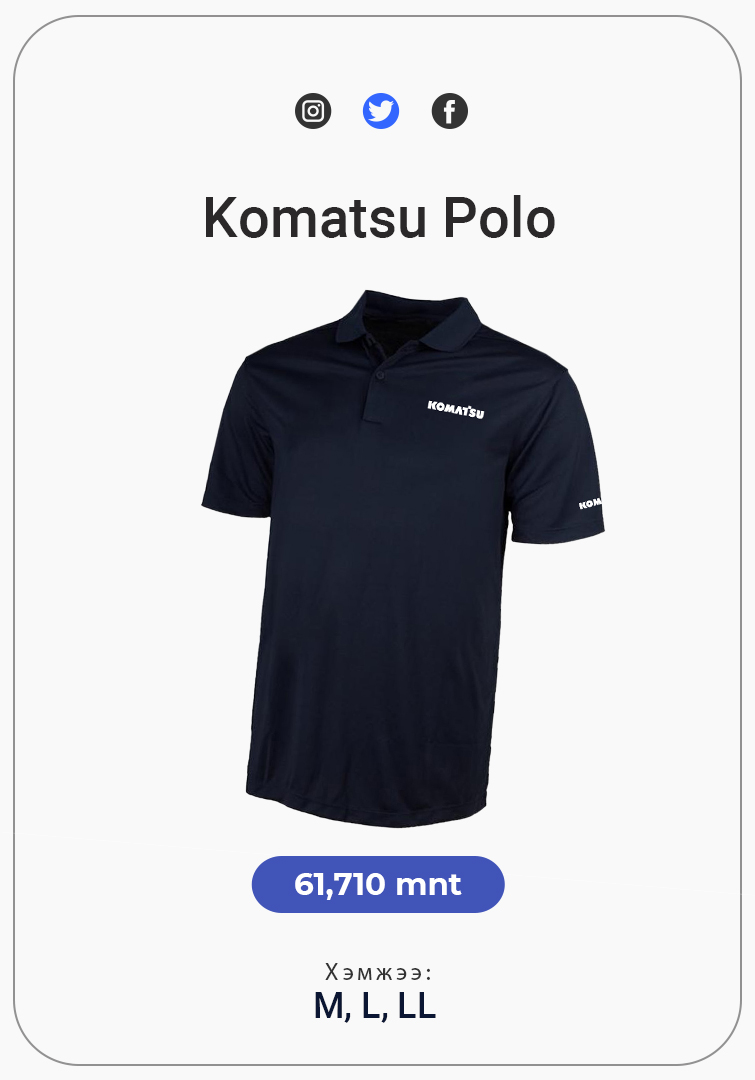Click the word Komatsu in the heading
Image resolution: width=755 pixels, height=1080 pixels.
[x=315, y=218]
